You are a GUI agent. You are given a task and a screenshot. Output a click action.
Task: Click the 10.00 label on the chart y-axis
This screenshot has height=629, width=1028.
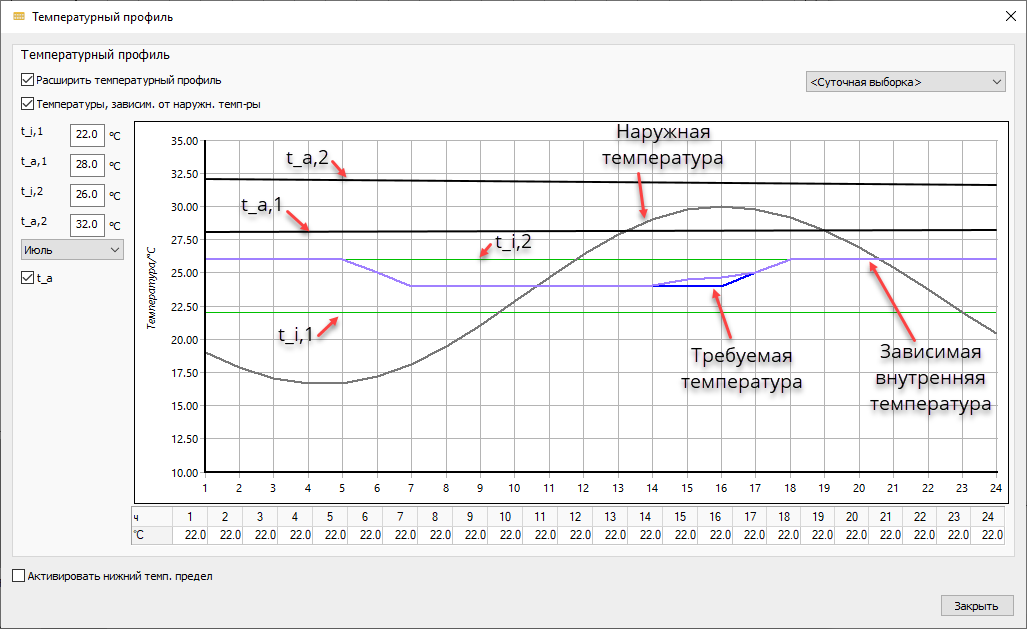(x=184, y=473)
